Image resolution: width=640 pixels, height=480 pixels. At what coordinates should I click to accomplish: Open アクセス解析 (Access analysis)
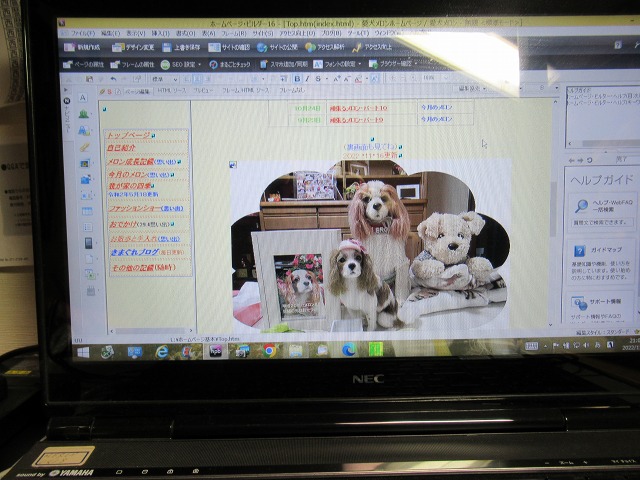coord(325,47)
